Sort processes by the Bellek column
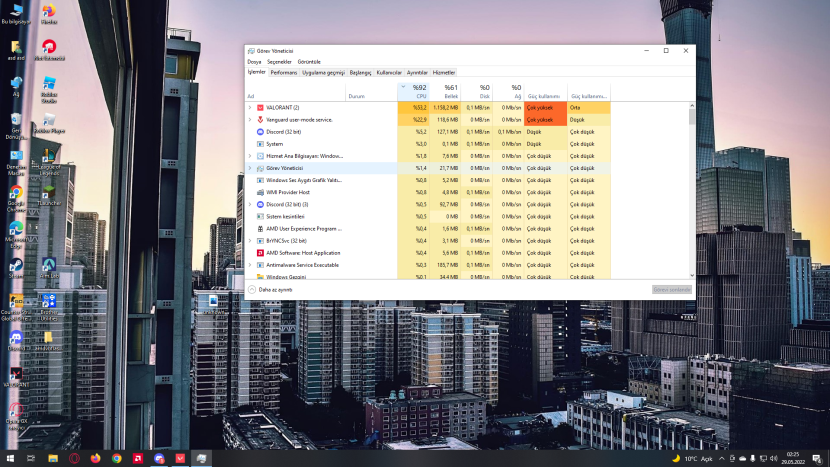This screenshot has height=467, width=830. (445, 92)
